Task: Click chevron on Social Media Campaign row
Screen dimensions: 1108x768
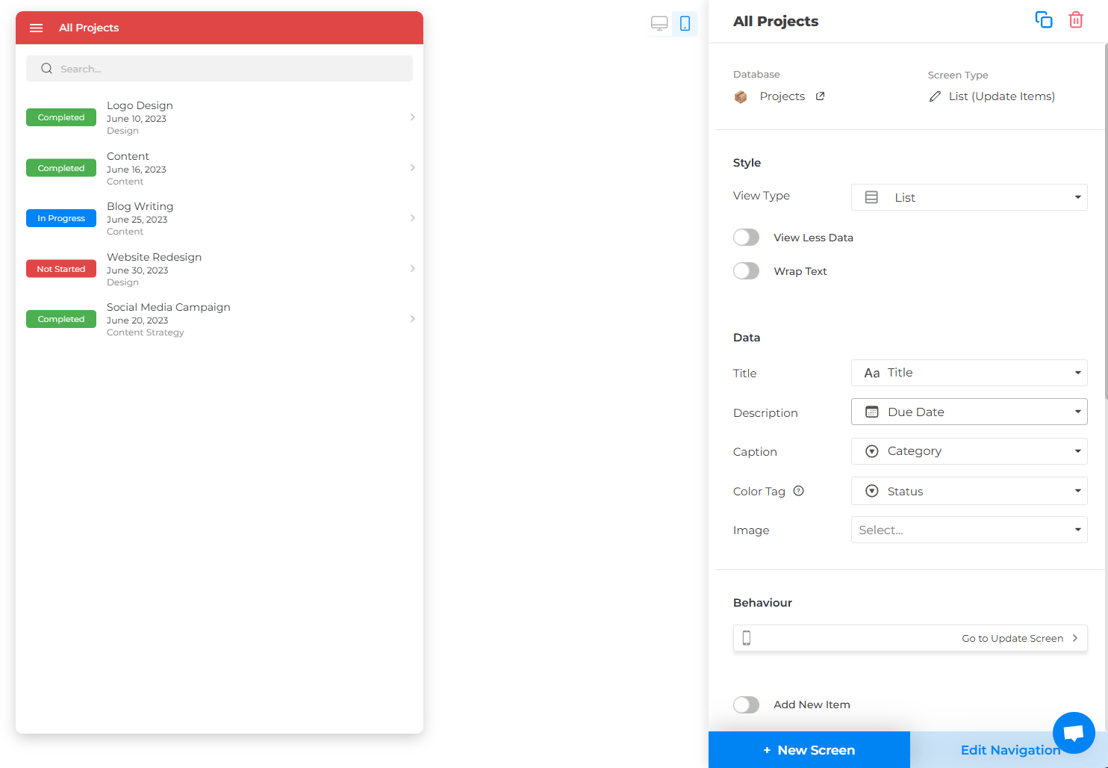Action: point(412,319)
